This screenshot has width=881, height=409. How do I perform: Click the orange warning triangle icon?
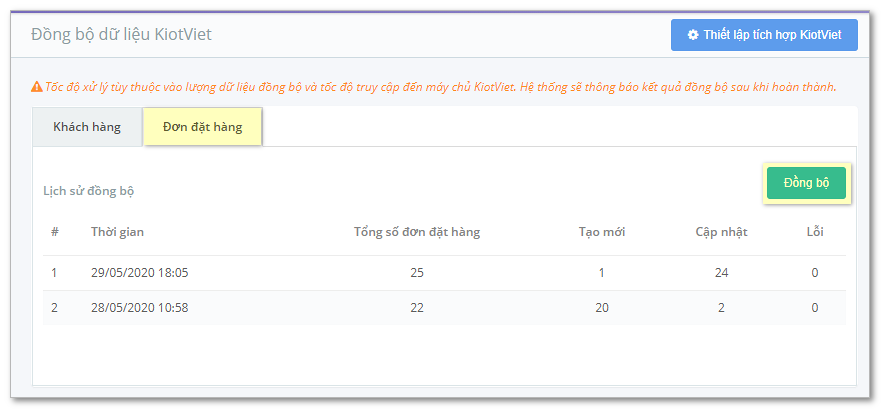coord(37,87)
